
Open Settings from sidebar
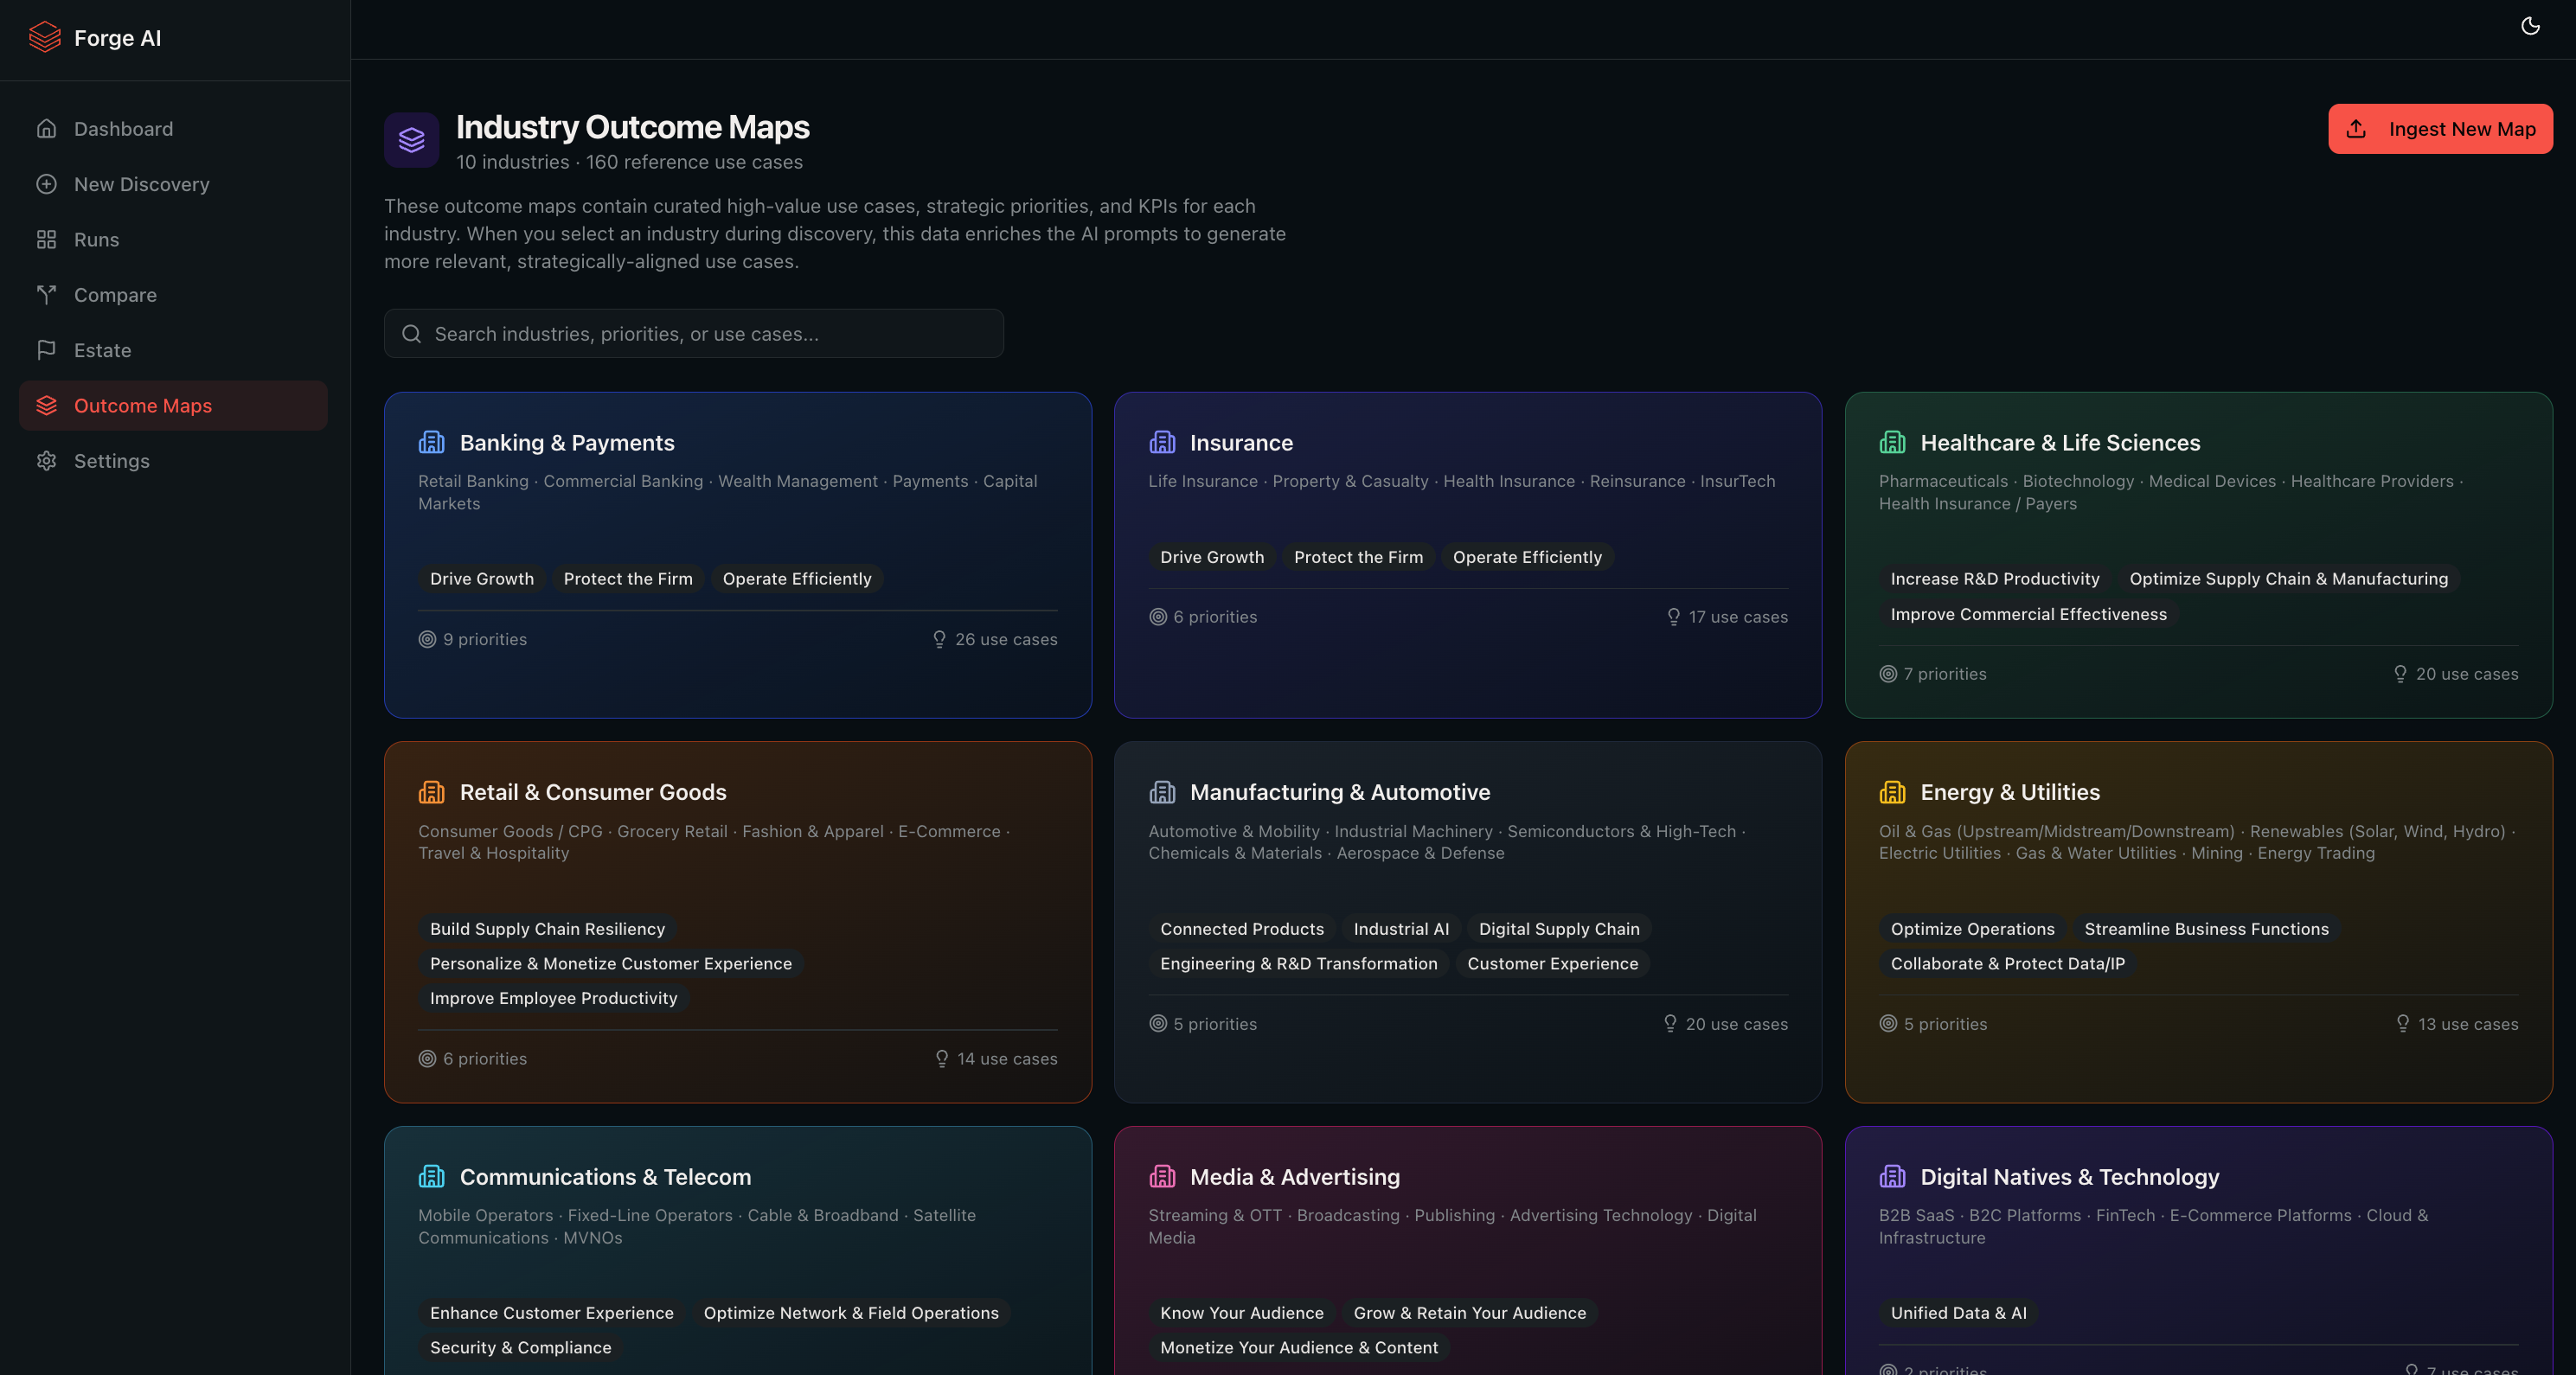point(173,461)
